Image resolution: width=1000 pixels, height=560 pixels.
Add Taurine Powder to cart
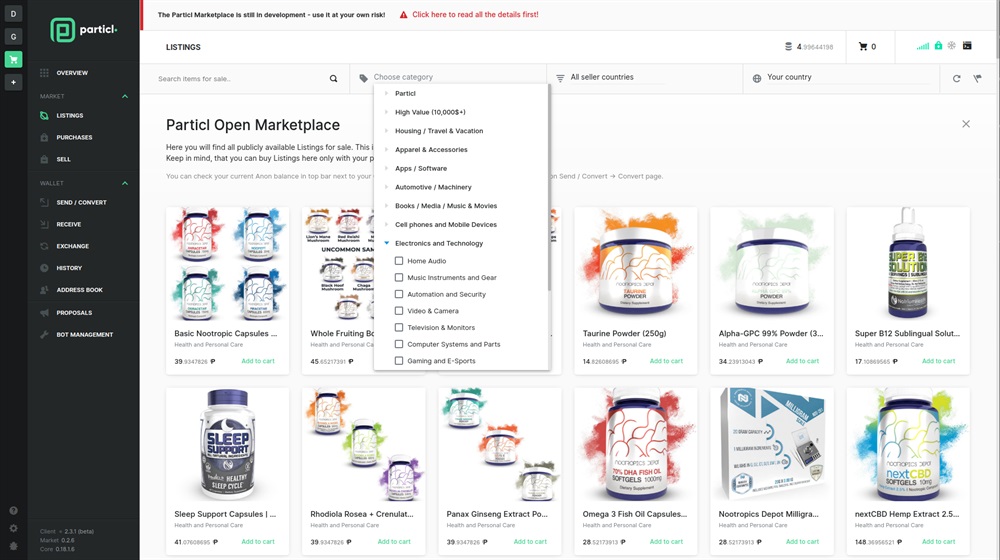[666, 361]
